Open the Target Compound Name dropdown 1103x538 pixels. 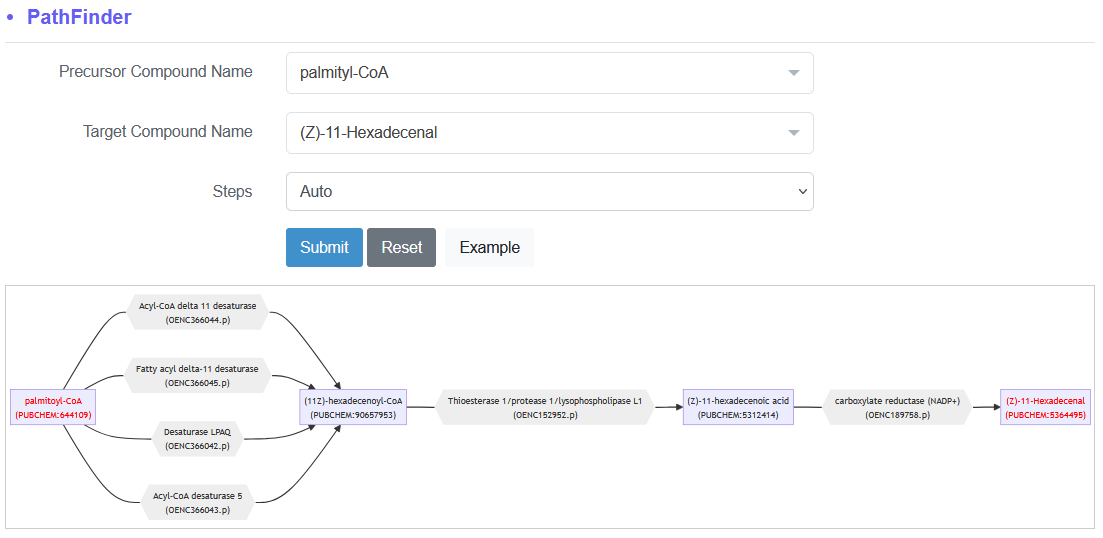click(549, 132)
